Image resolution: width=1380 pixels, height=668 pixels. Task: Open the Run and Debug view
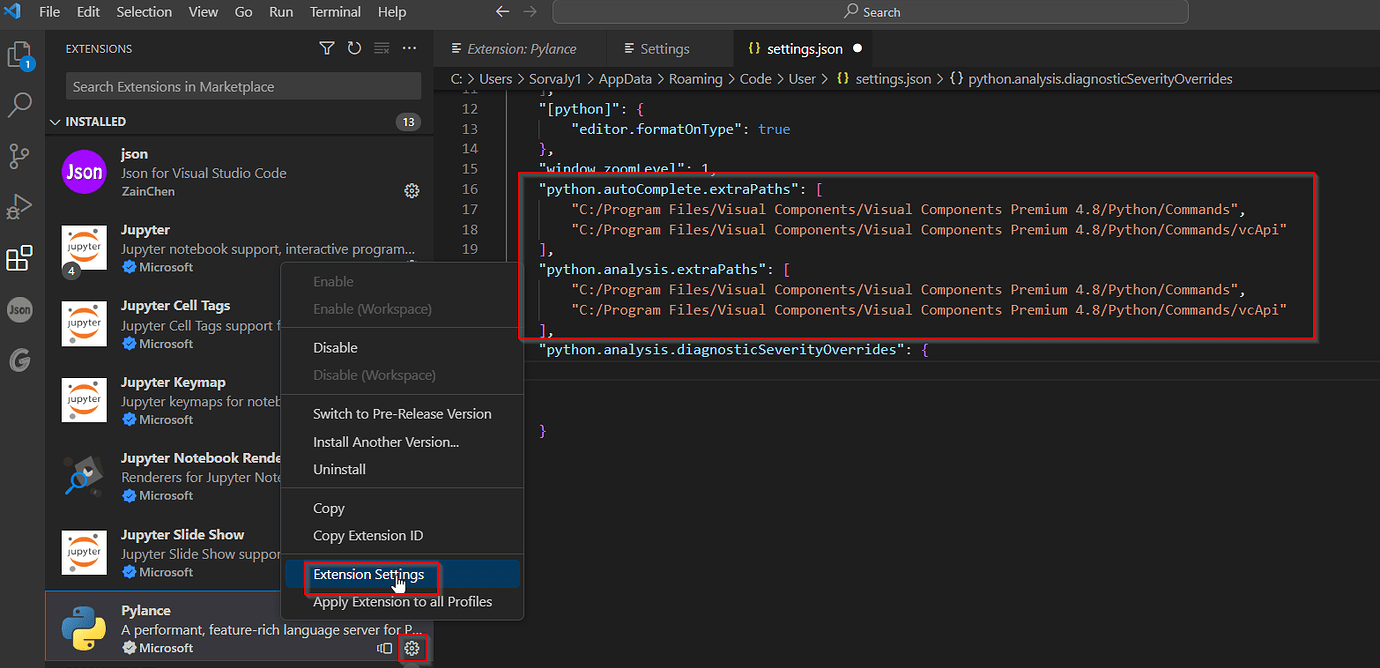(19, 207)
